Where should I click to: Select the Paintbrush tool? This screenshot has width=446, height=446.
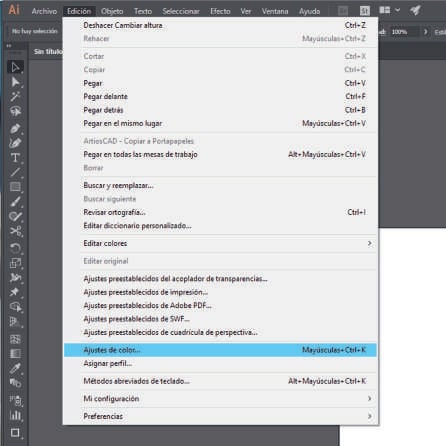pyautogui.click(x=15, y=202)
